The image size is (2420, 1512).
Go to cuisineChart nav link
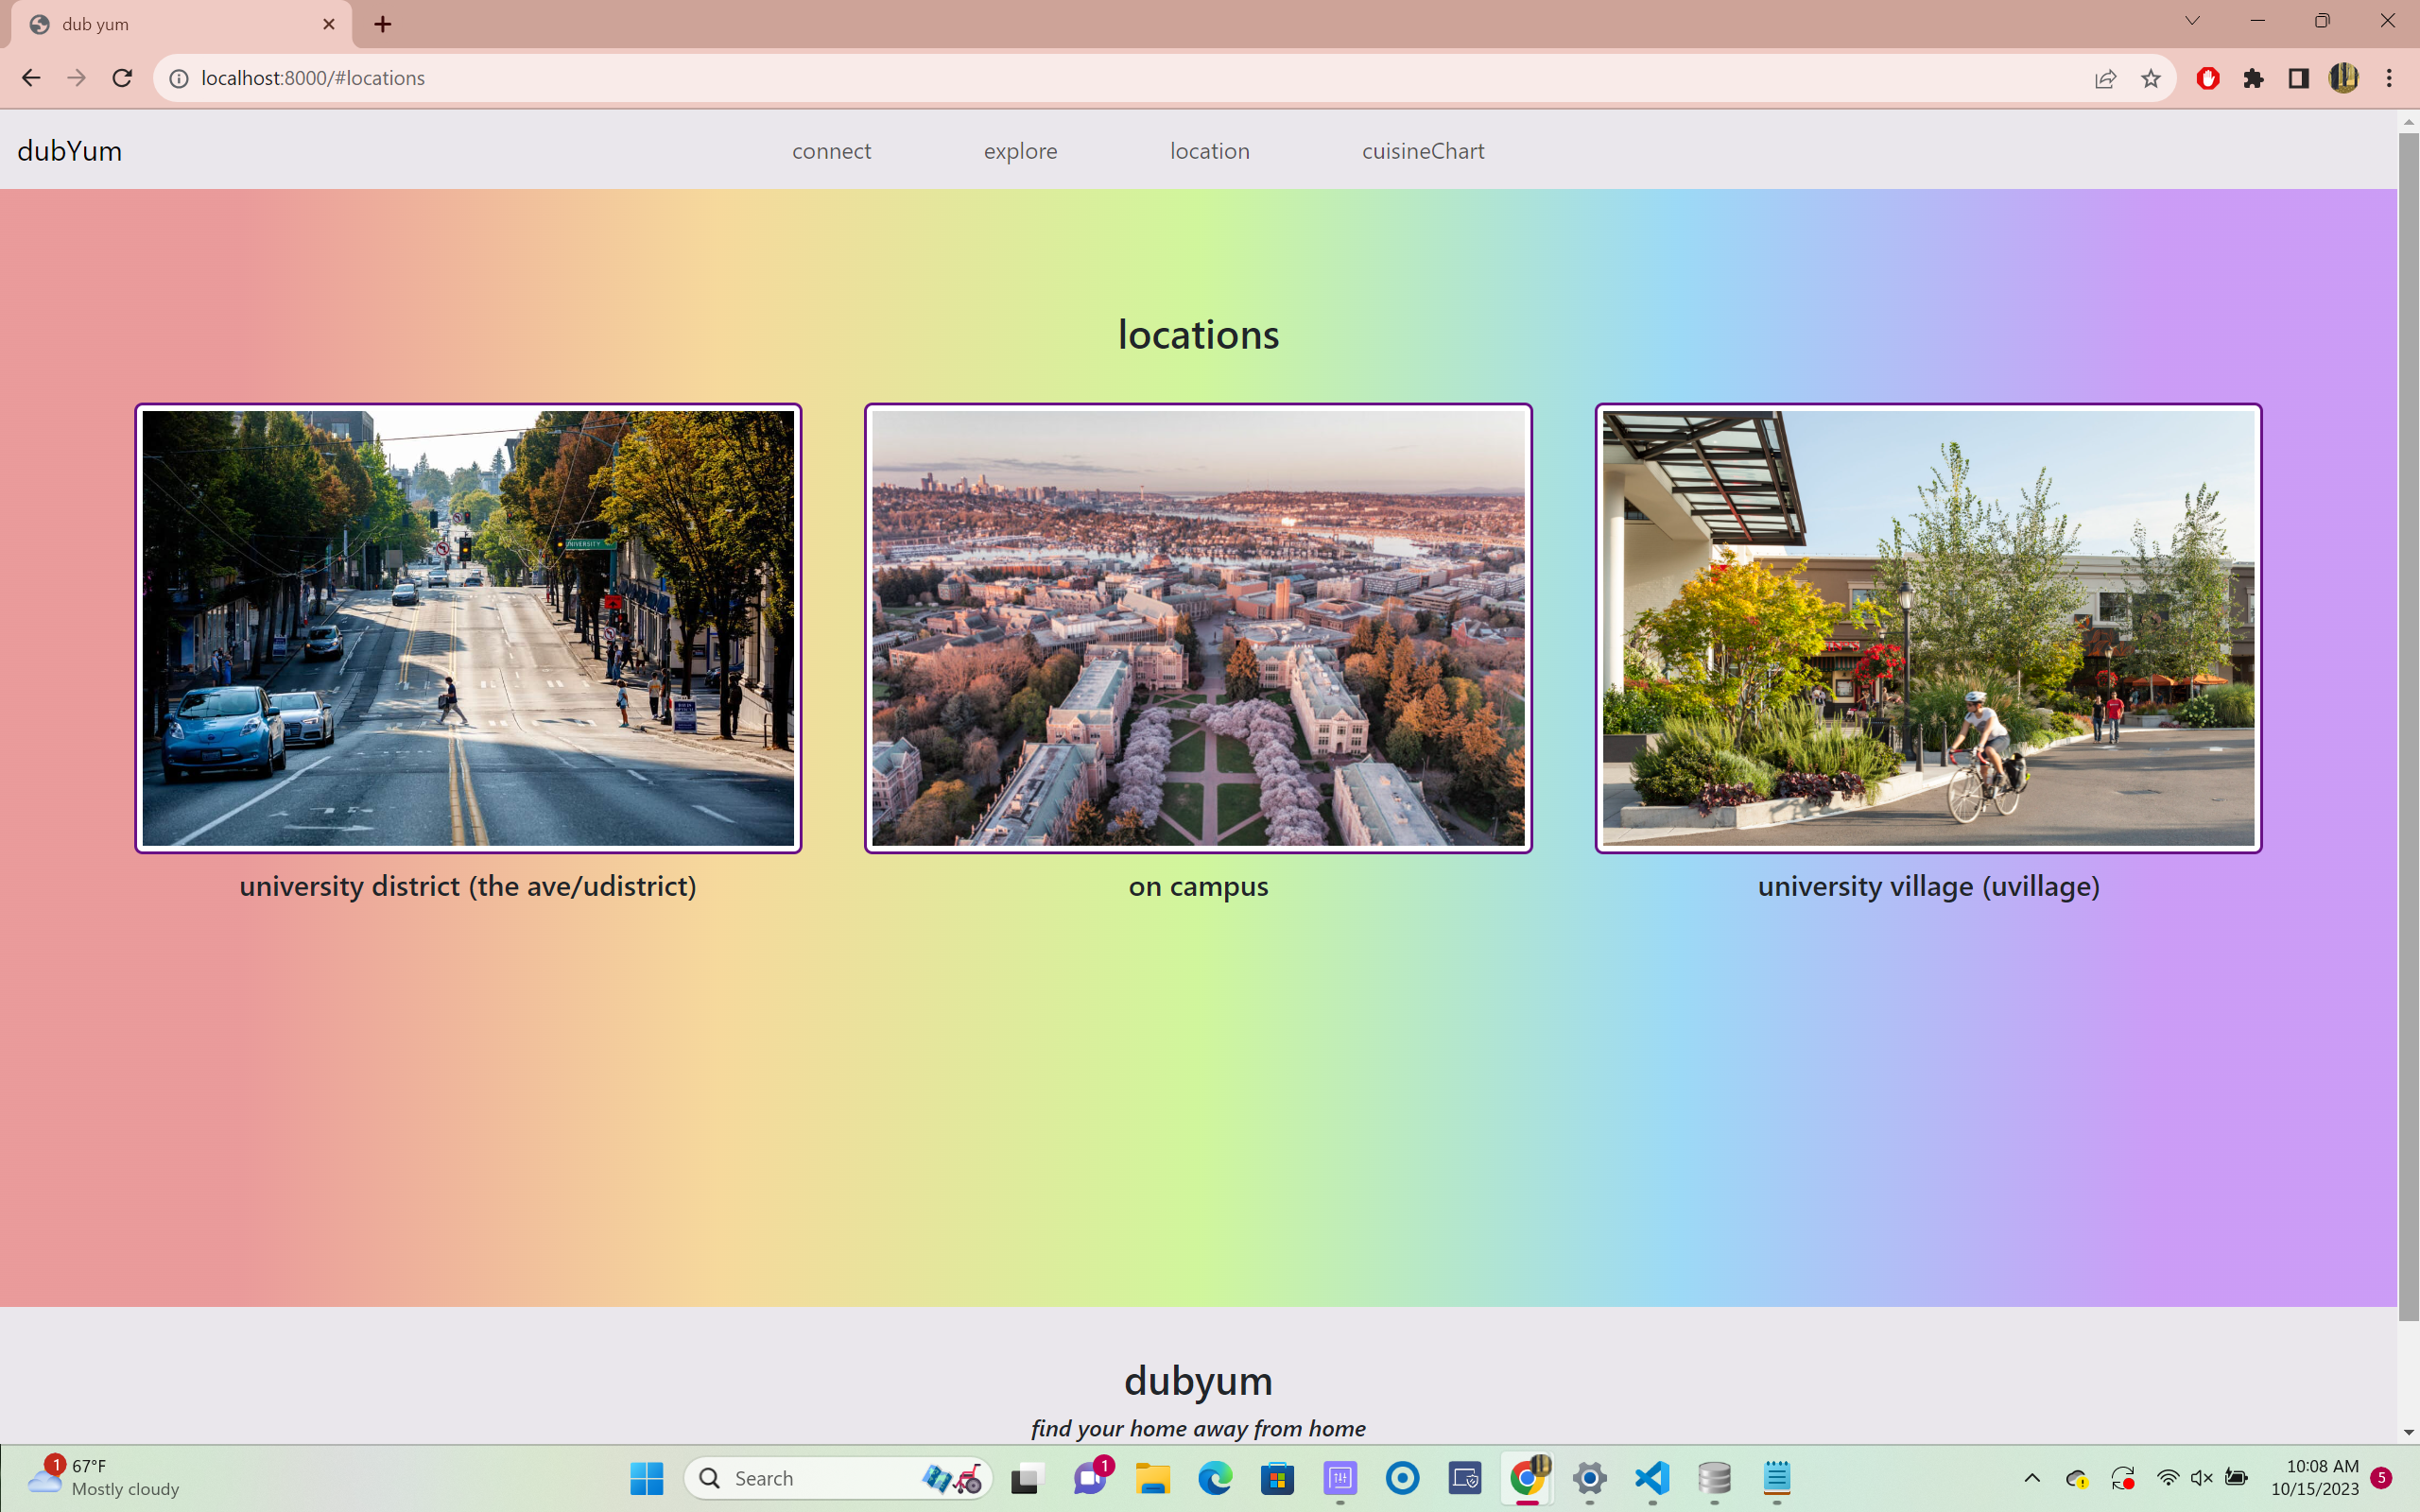click(1422, 151)
